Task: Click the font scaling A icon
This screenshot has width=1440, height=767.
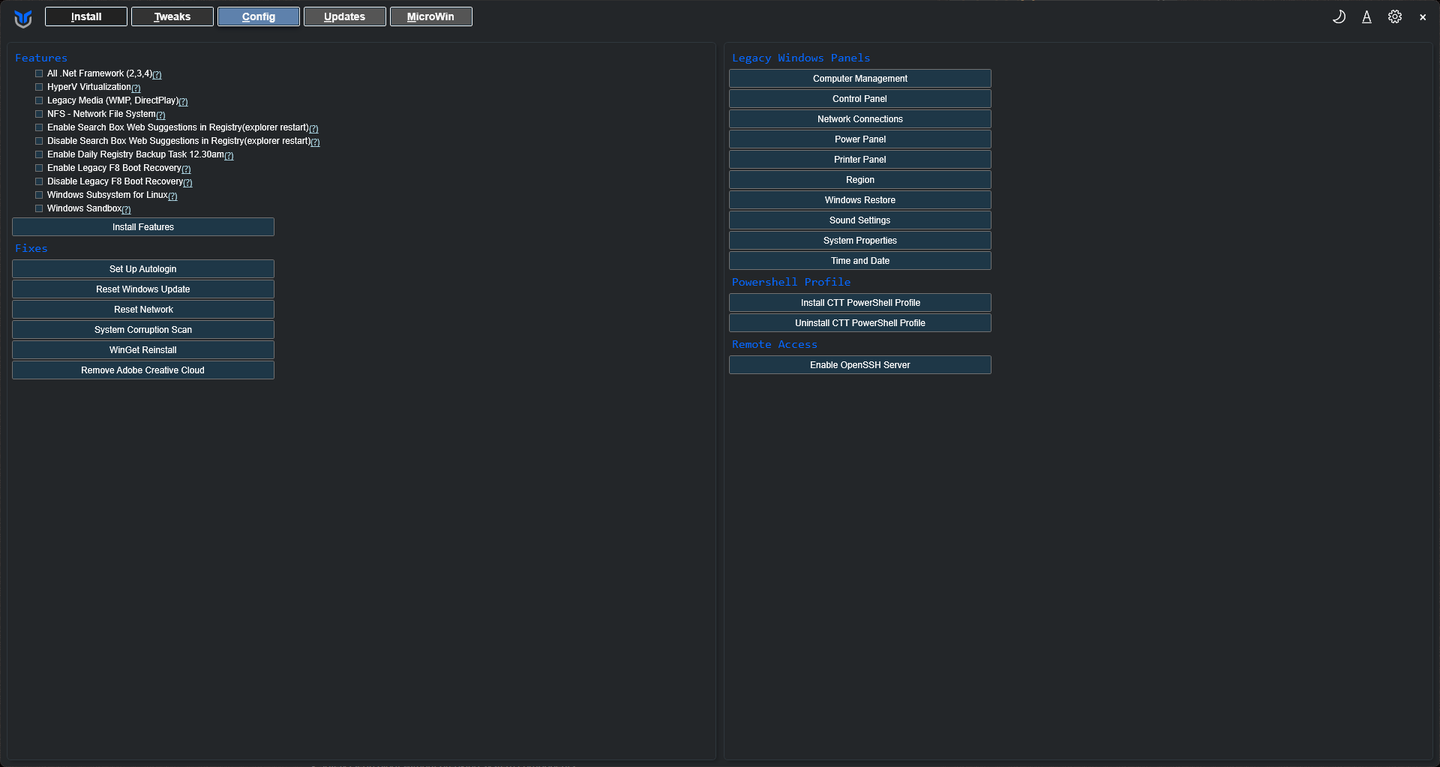Action: 1367,17
